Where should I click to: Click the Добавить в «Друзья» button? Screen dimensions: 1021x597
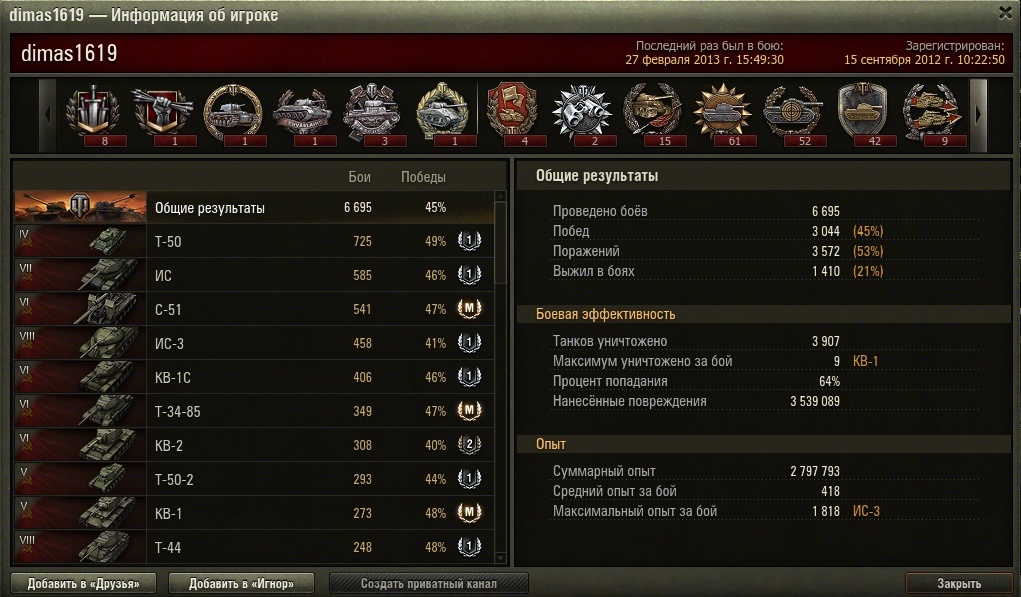83,583
